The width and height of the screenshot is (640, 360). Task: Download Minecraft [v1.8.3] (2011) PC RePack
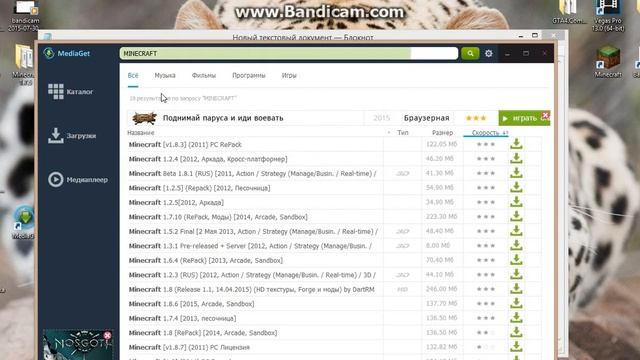pos(516,144)
